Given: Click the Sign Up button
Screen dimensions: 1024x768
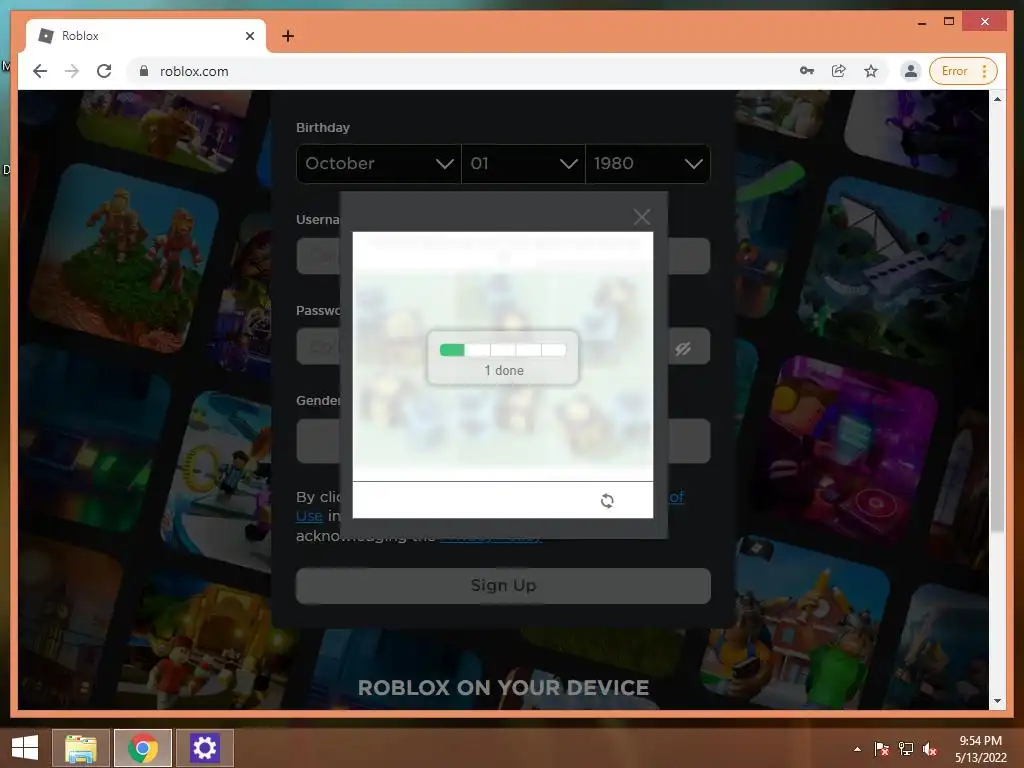Looking at the screenshot, I should tap(504, 585).
